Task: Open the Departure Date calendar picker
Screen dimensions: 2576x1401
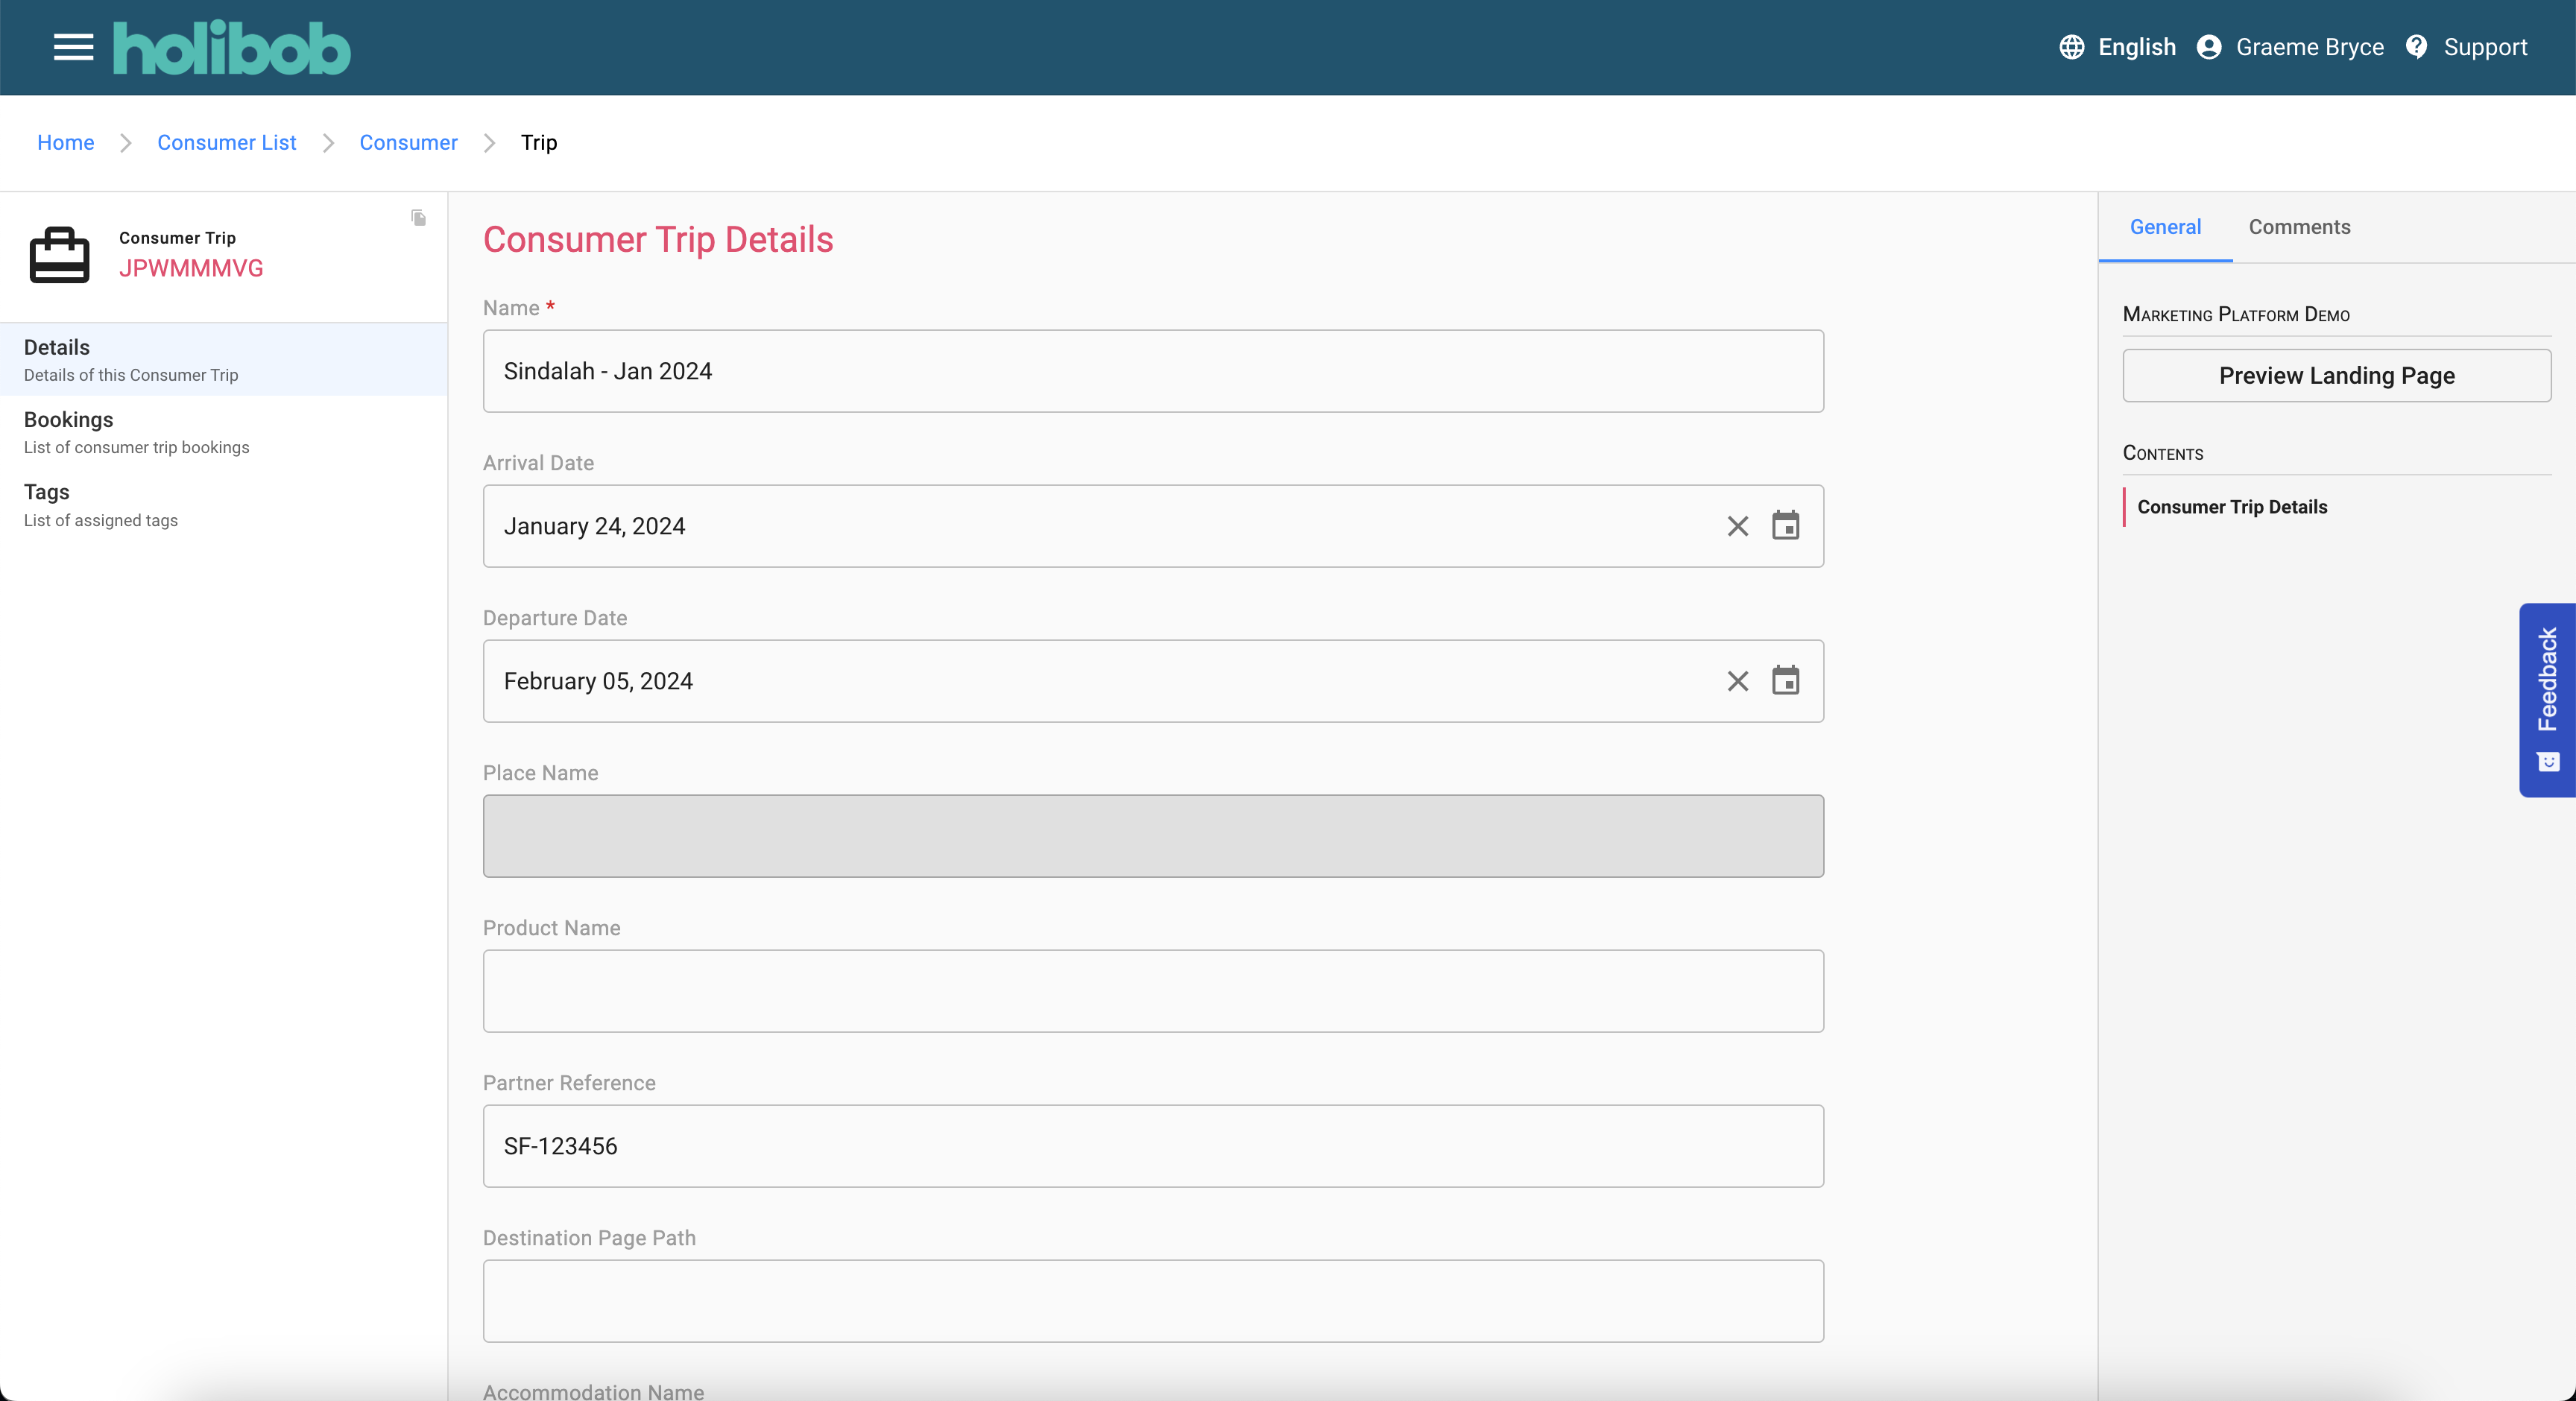Action: coord(1785,681)
